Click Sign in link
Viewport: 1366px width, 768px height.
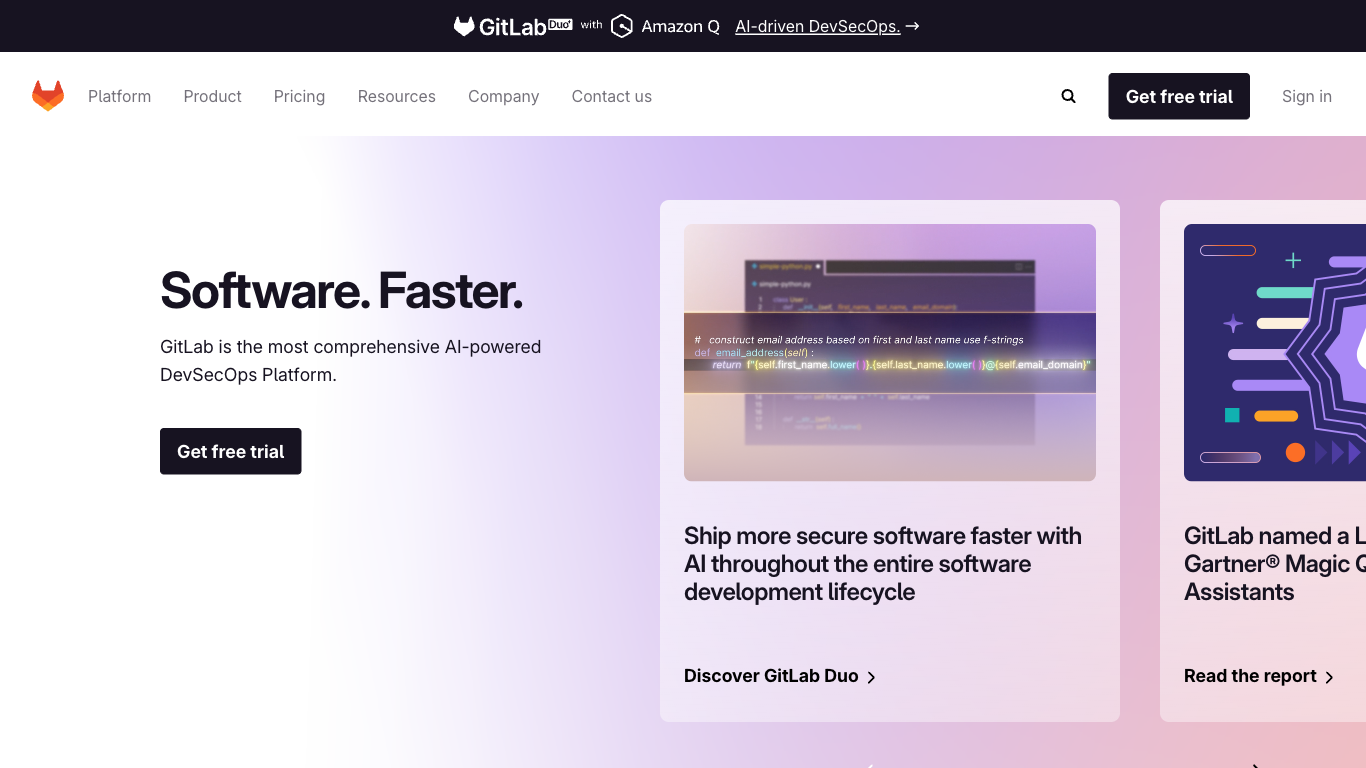[x=1306, y=96]
